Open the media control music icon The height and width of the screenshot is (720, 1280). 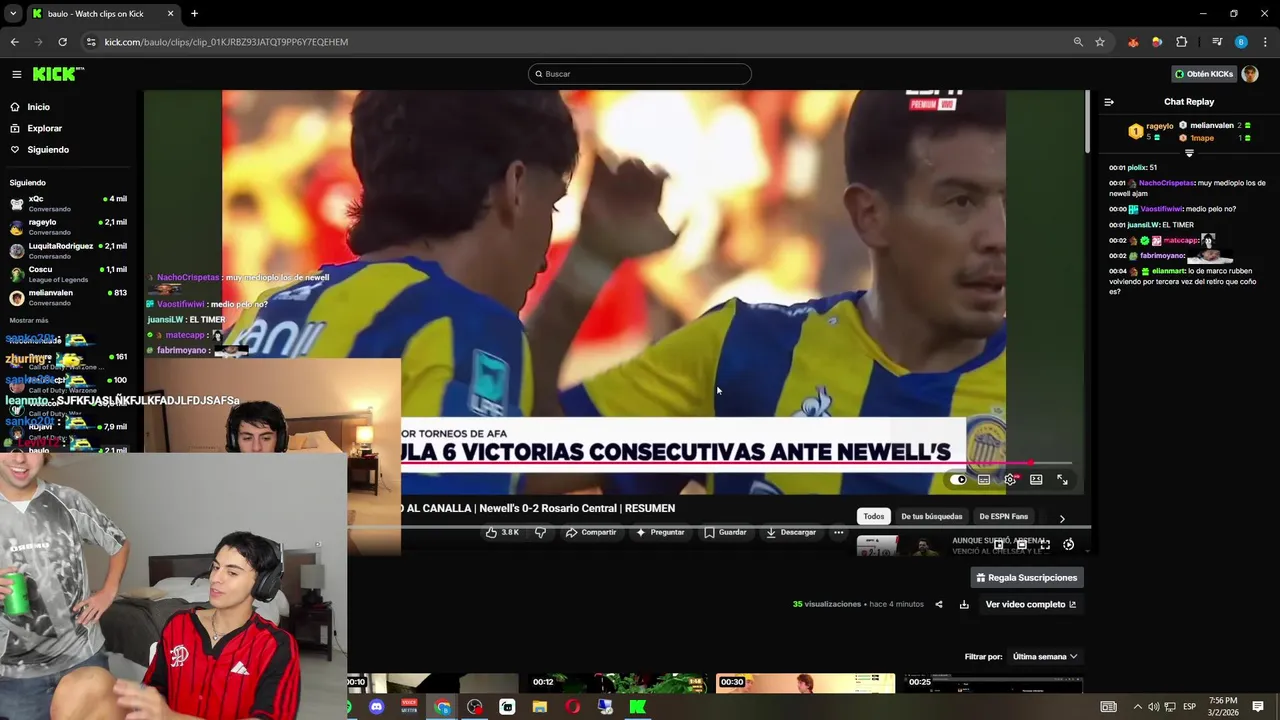(x=1216, y=42)
